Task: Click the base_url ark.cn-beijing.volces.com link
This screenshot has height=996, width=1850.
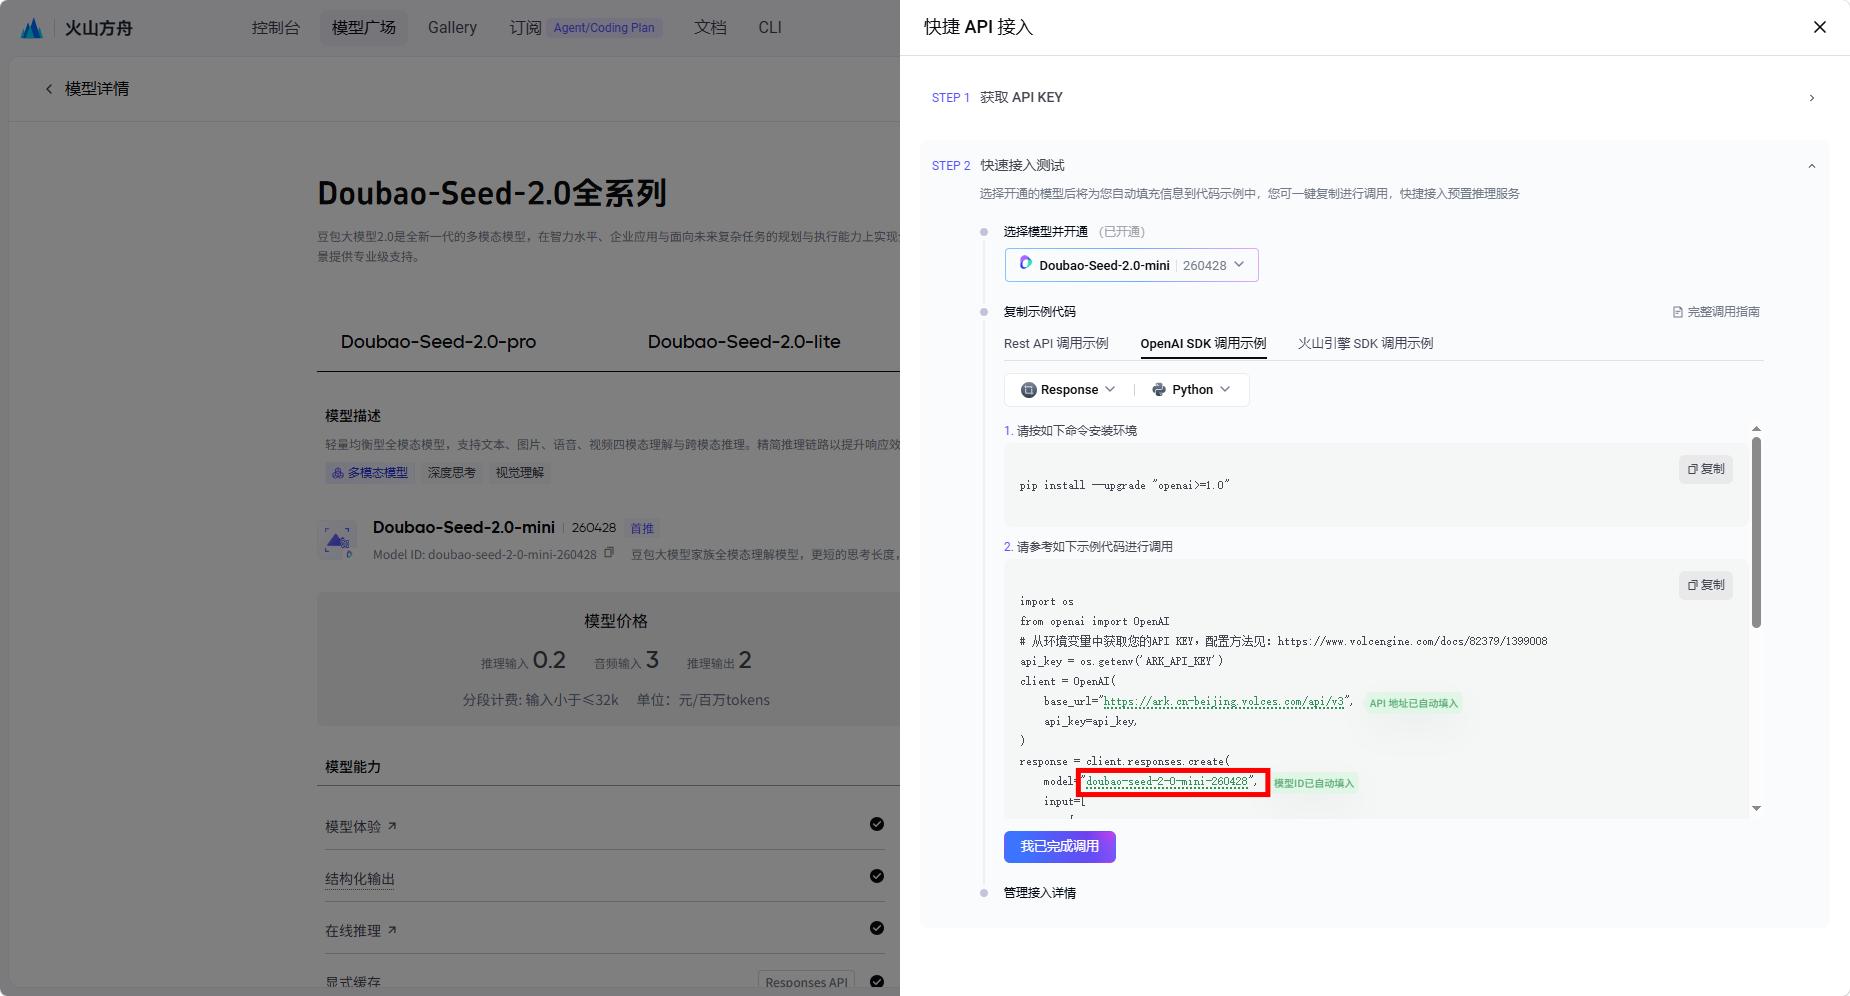Action: [1224, 702]
